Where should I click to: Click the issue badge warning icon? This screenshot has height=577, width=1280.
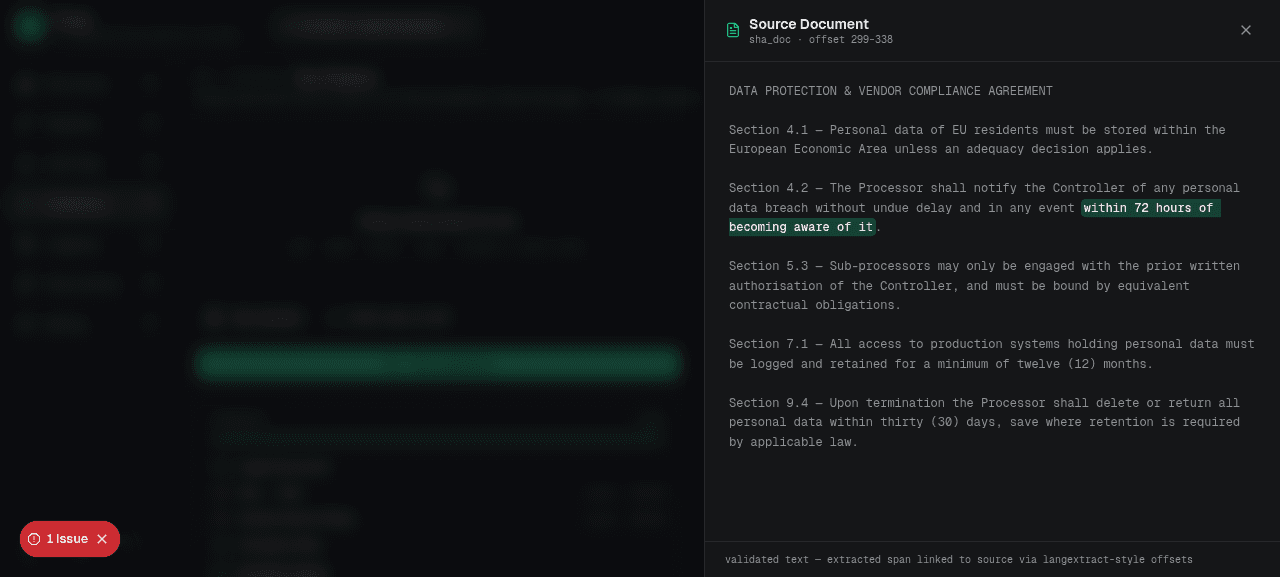tap(34, 539)
